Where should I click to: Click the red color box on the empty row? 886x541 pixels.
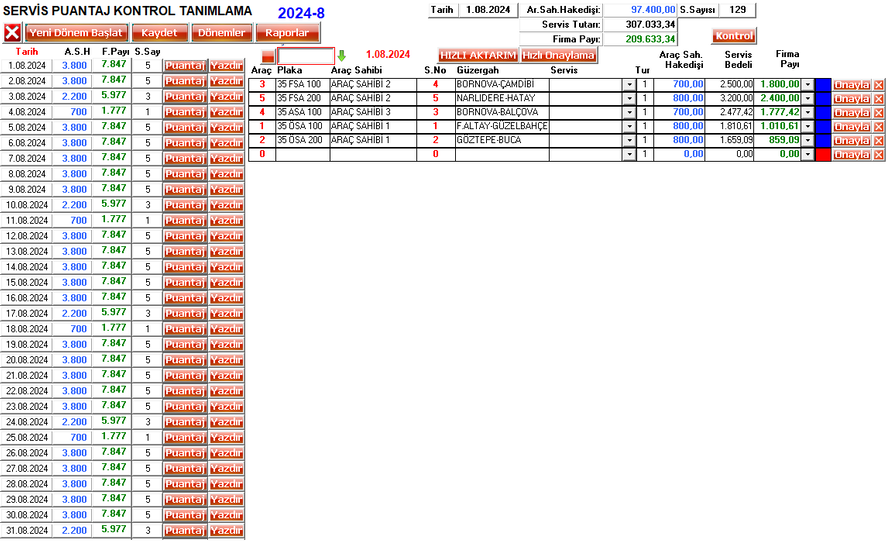click(x=823, y=155)
